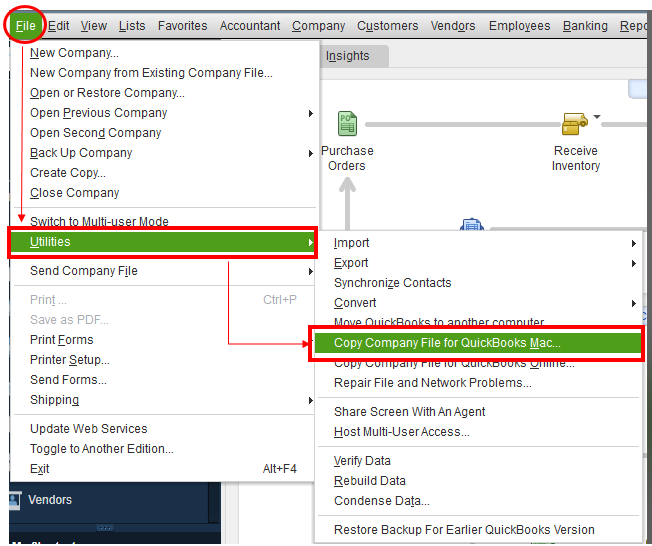
Task: Expand the Export submenu
Action: coord(351,263)
